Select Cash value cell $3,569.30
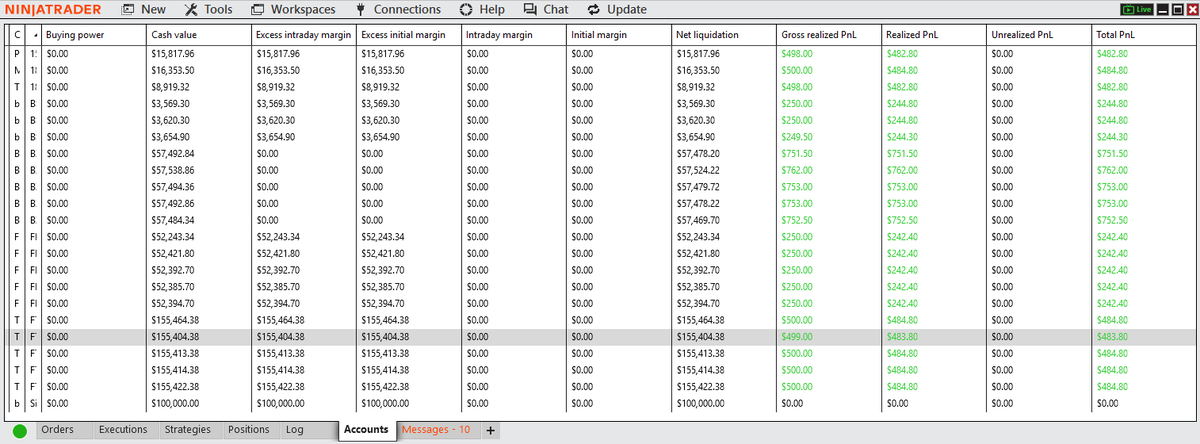1200x444 pixels. point(198,103)
